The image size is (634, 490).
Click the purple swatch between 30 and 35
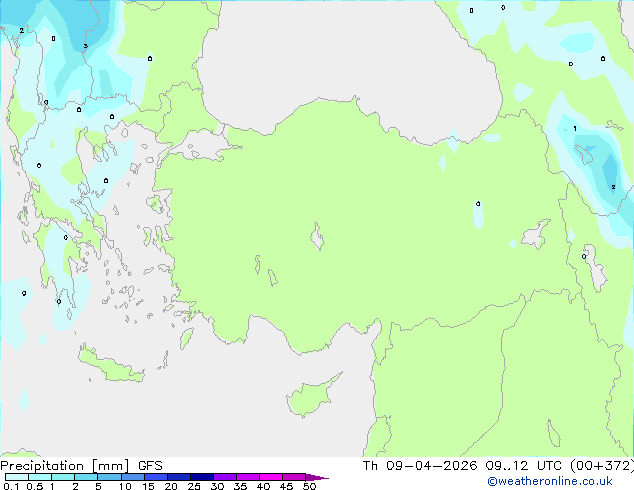(225, 477)
